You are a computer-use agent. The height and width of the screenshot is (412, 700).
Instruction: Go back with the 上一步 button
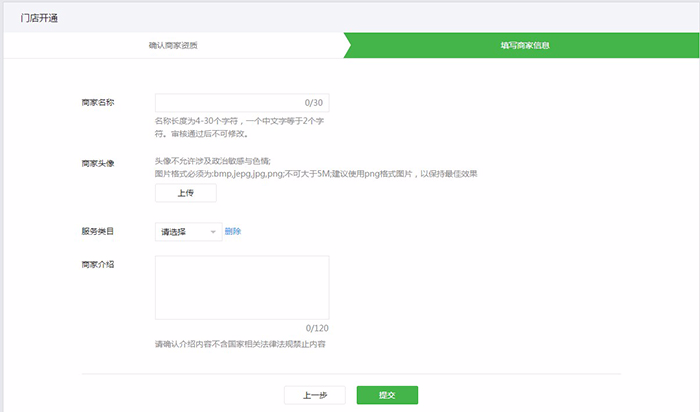coord(314,395)
